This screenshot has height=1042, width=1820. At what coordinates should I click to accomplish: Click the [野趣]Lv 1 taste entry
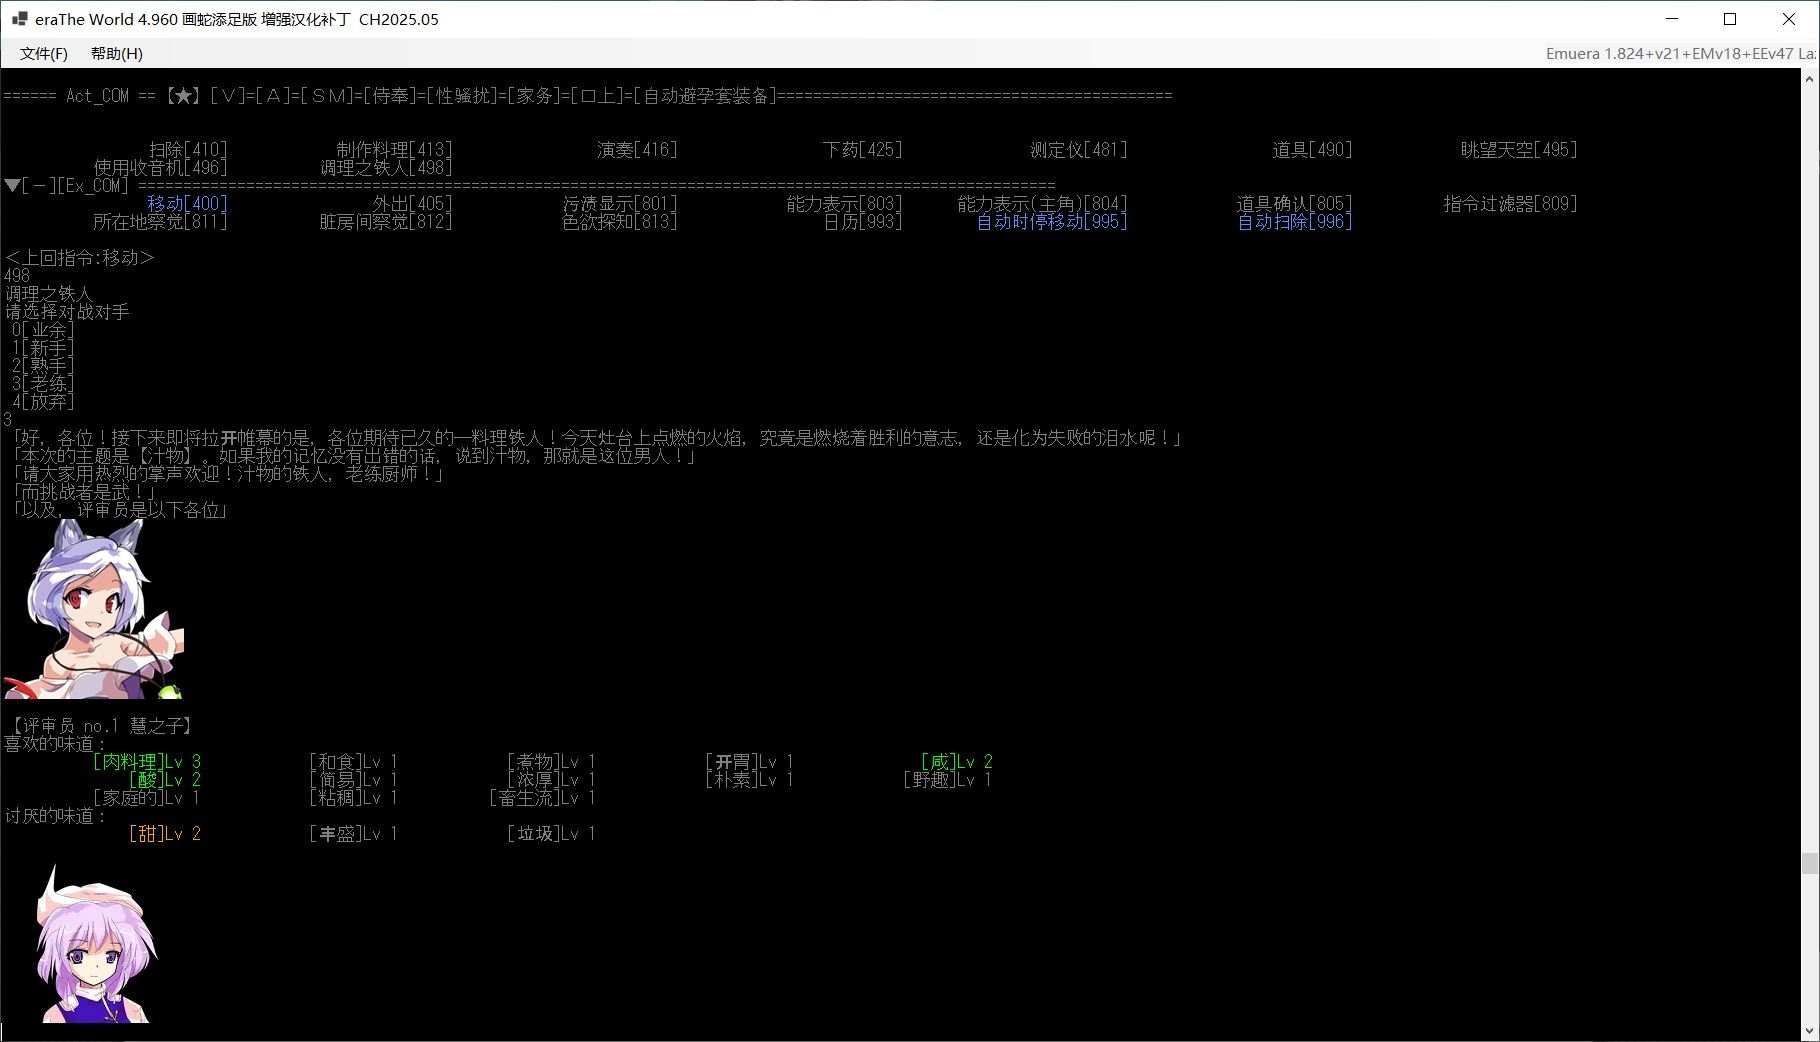[x=948, y=780]
